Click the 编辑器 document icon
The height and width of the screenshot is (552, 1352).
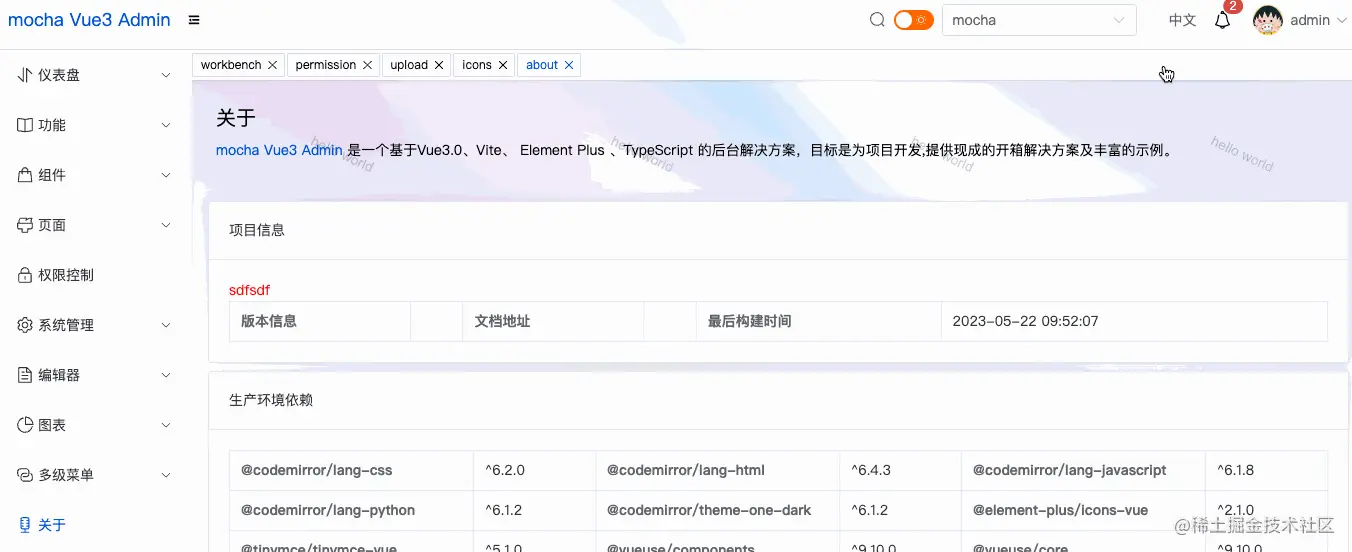point(26,375)
